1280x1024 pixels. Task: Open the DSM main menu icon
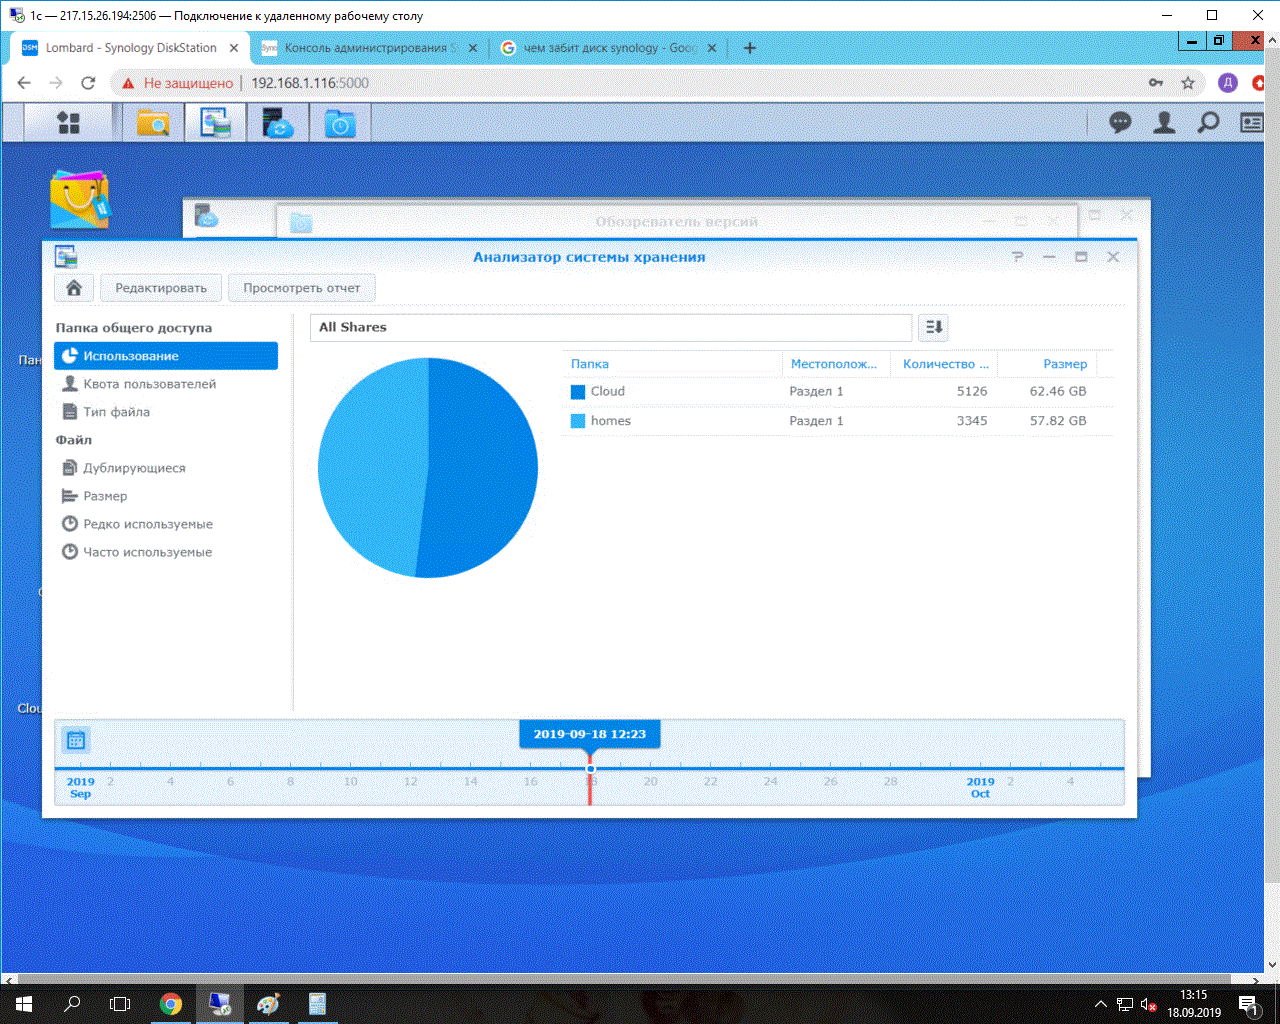tap(68, 123)
